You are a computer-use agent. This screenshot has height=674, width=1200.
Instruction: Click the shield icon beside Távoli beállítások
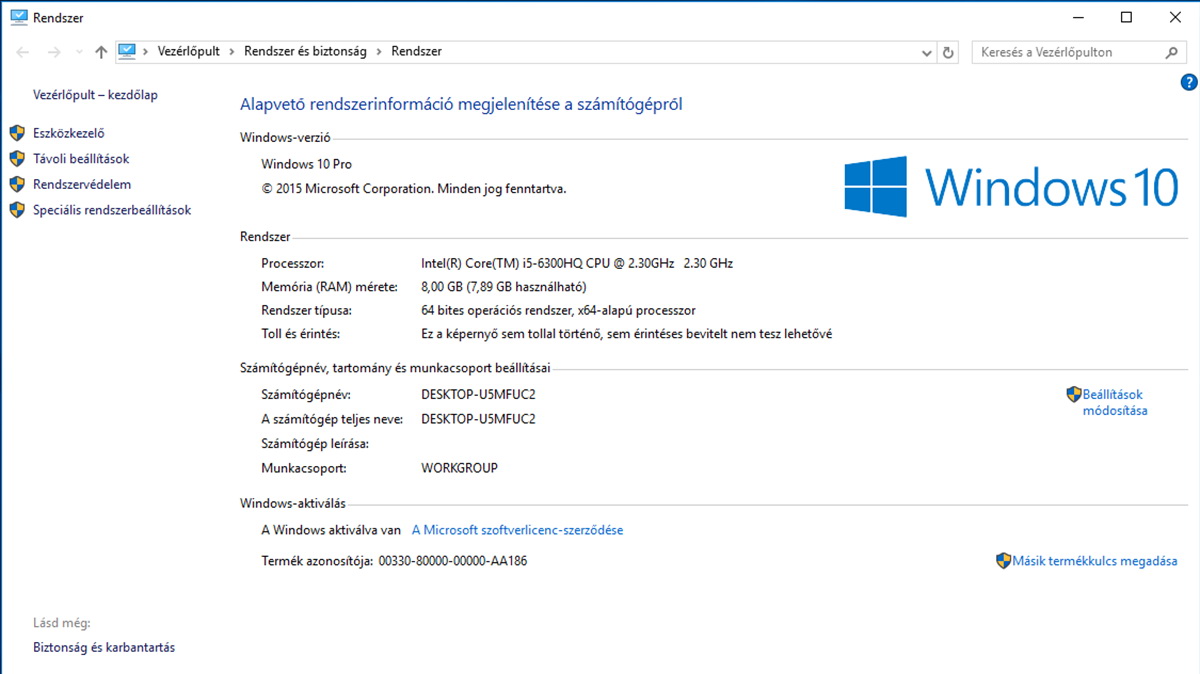click(x=16, y=159)
